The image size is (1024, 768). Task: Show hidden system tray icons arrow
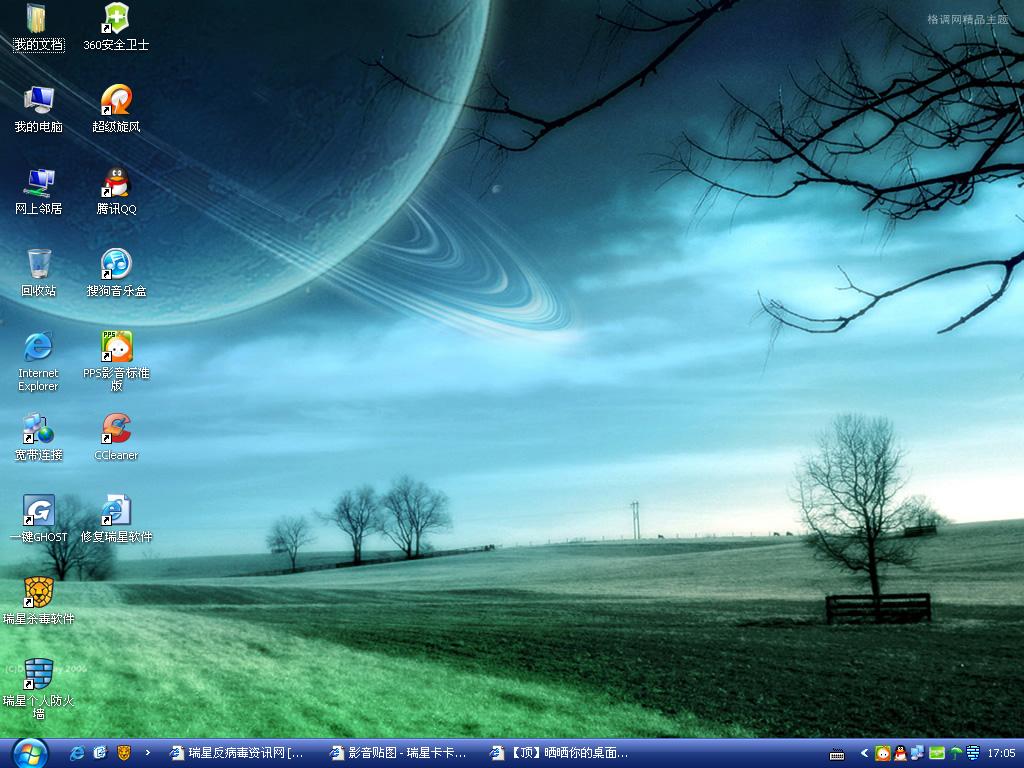(864, 753)
